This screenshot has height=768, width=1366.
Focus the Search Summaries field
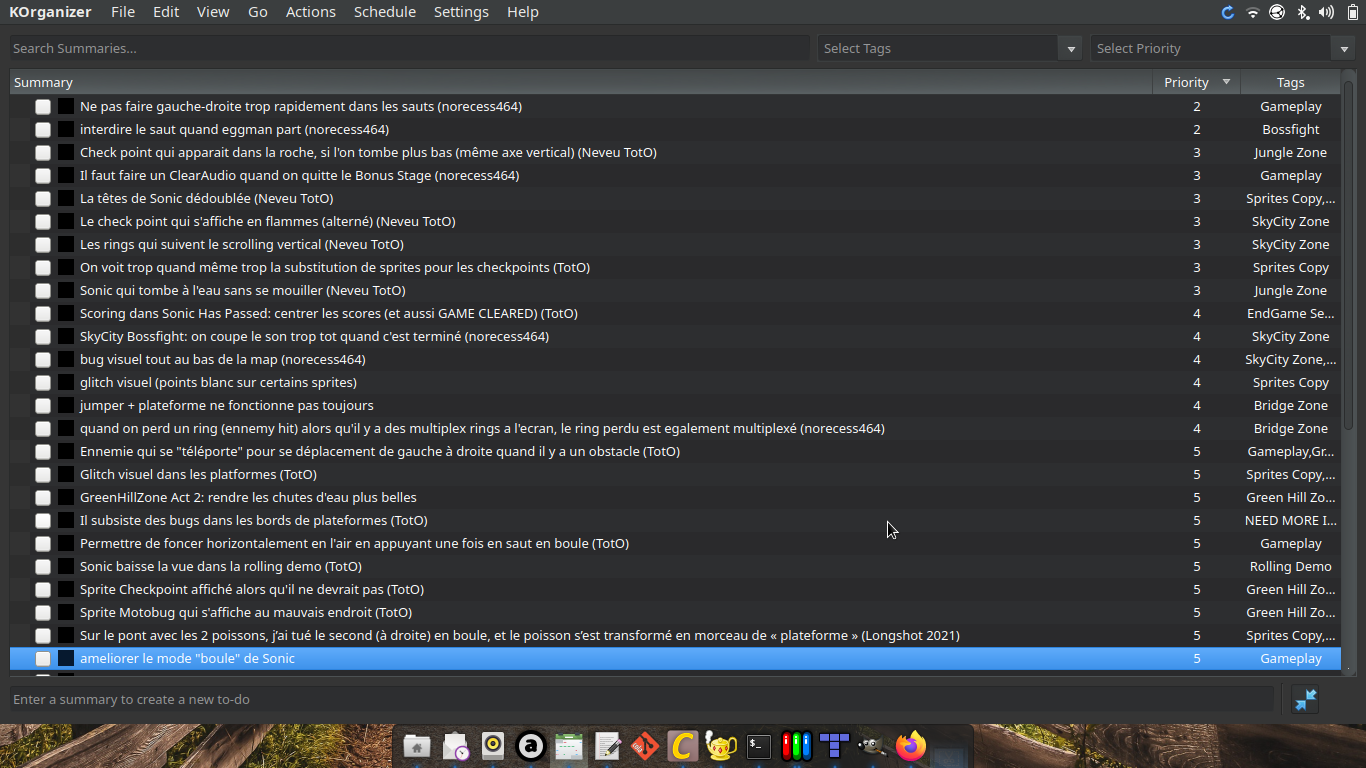409,48
